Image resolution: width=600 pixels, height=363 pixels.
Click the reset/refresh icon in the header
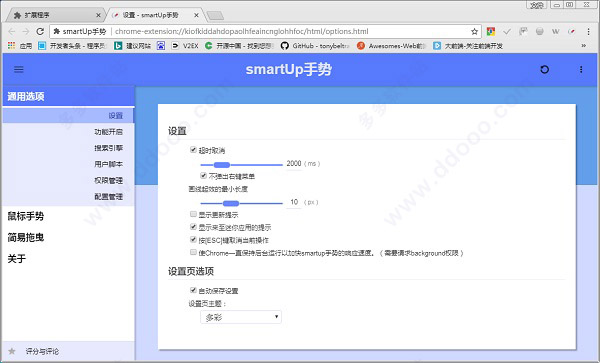coord(544,69)
